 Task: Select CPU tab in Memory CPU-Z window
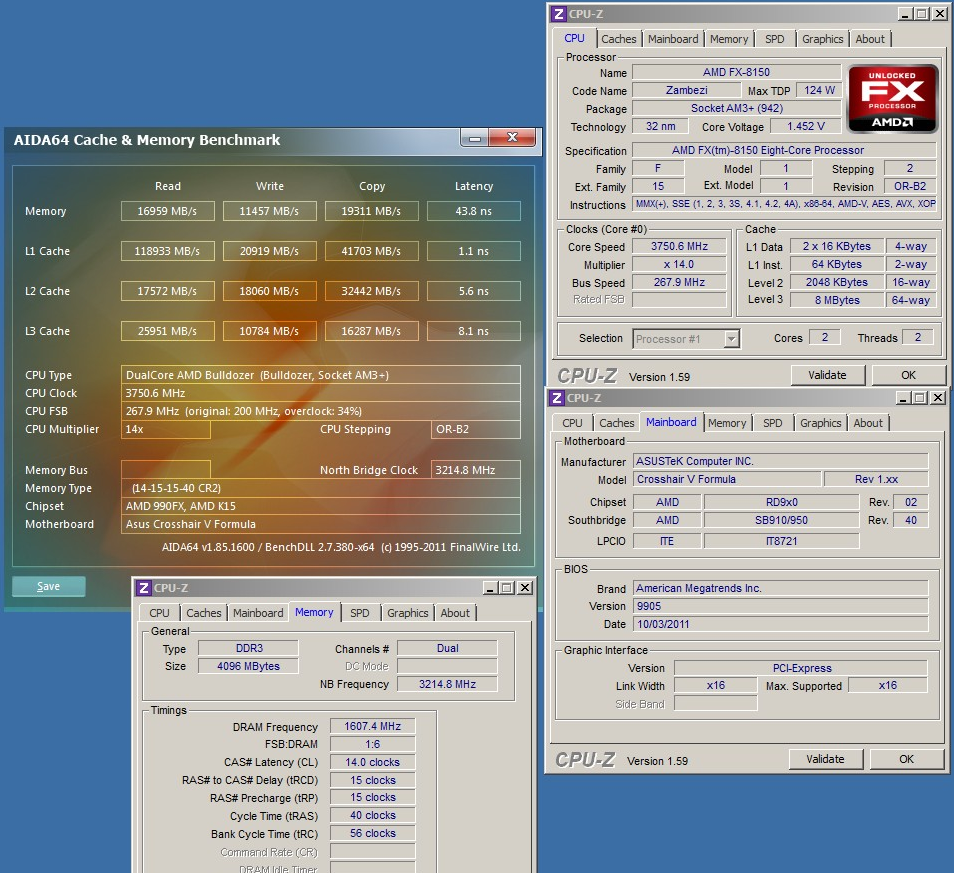pos(159,613)
